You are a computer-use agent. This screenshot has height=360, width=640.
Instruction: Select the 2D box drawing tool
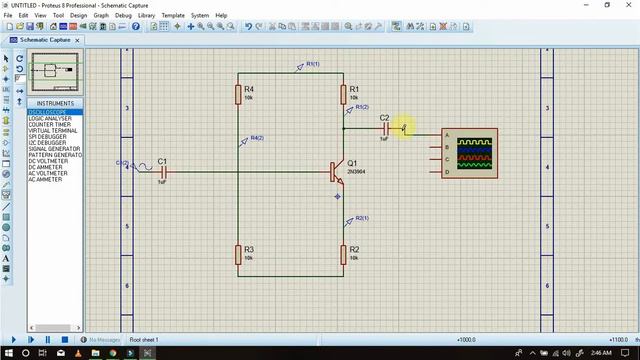pyautogui.click(x=6, y=217)
